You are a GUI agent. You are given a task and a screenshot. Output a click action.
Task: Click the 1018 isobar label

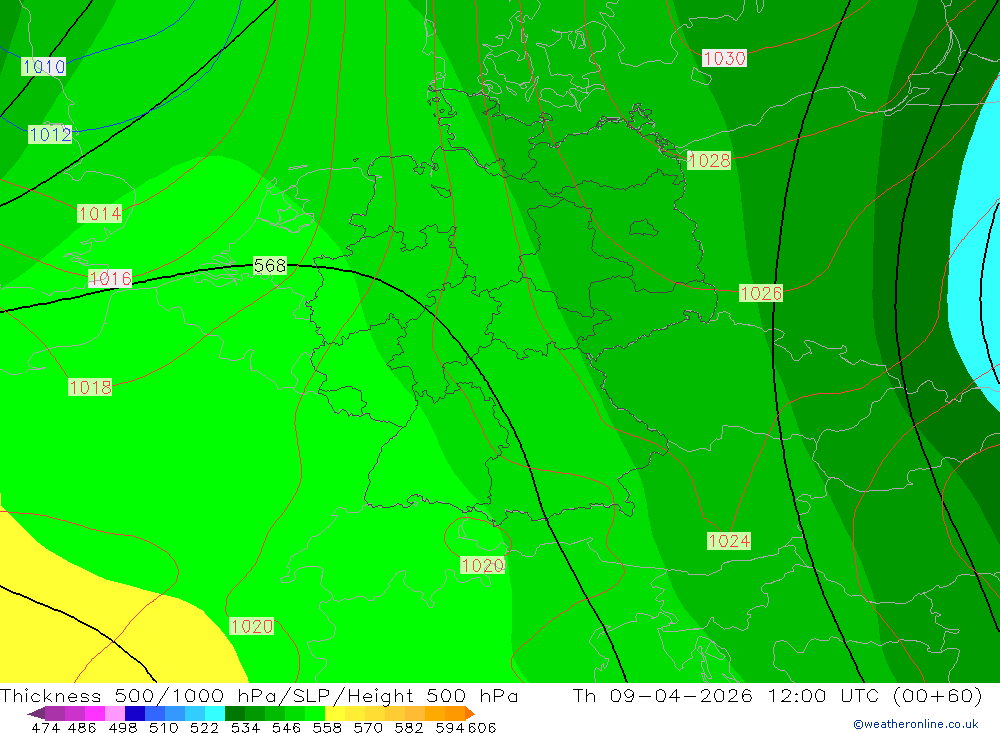click(x=90, y=387)
